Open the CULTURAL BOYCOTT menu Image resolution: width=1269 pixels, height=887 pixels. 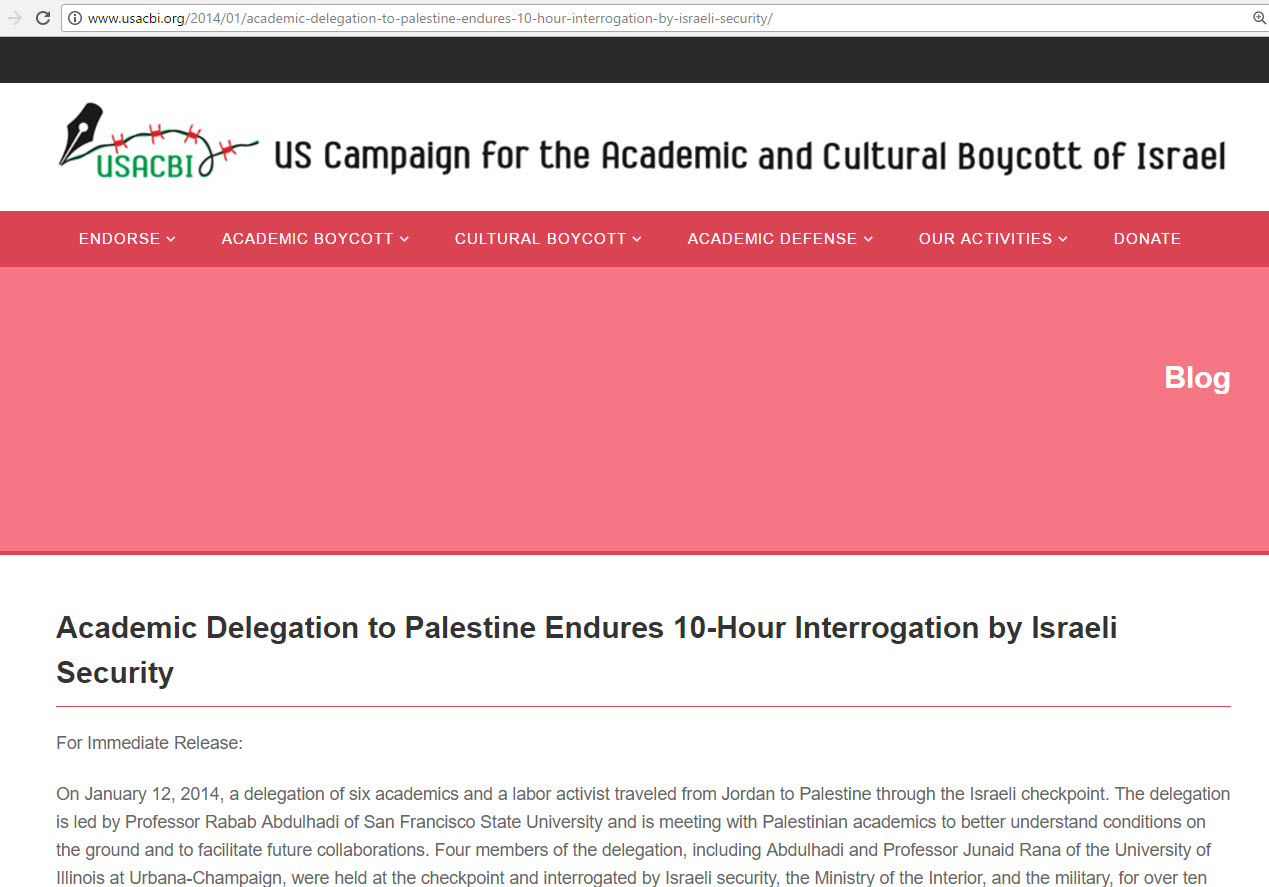tap(540, 239)
